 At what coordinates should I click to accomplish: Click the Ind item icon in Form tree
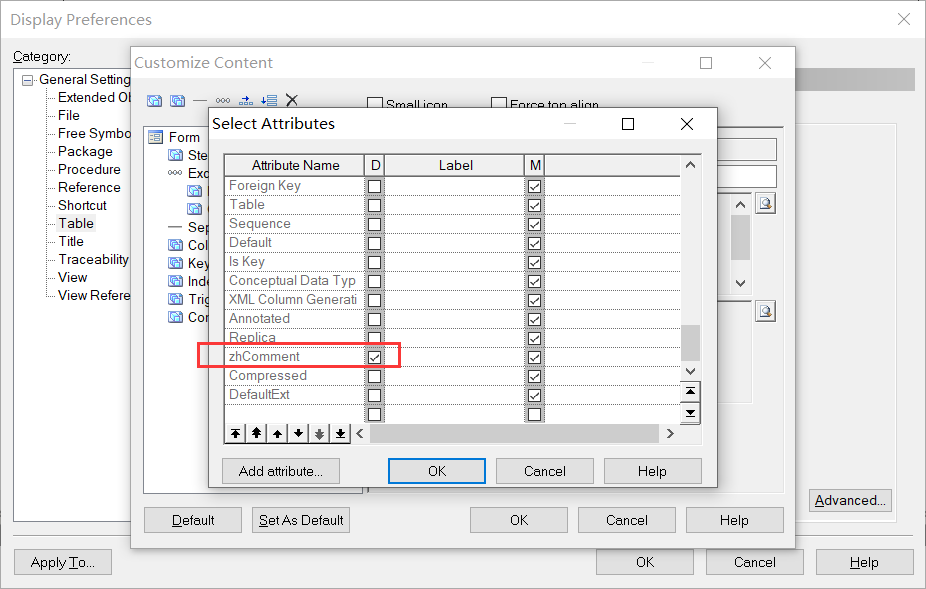click(x=175, y=281)
